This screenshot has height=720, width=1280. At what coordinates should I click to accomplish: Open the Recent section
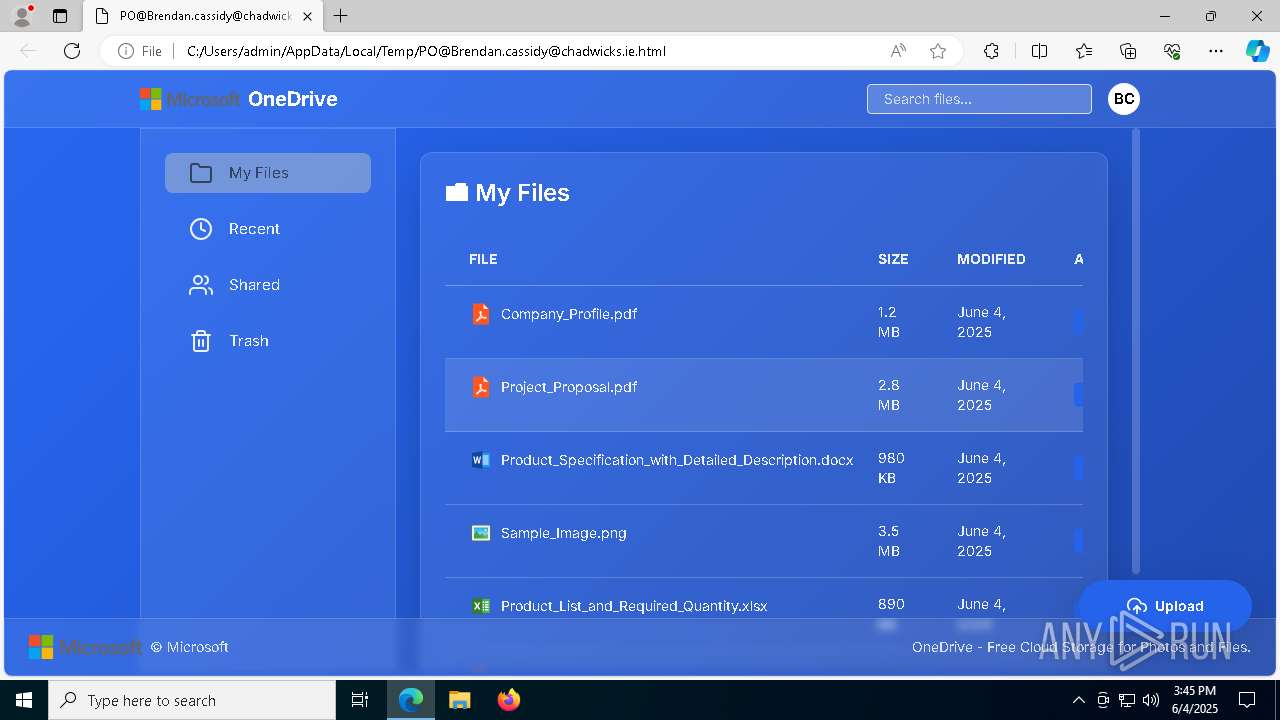point(268,229)
